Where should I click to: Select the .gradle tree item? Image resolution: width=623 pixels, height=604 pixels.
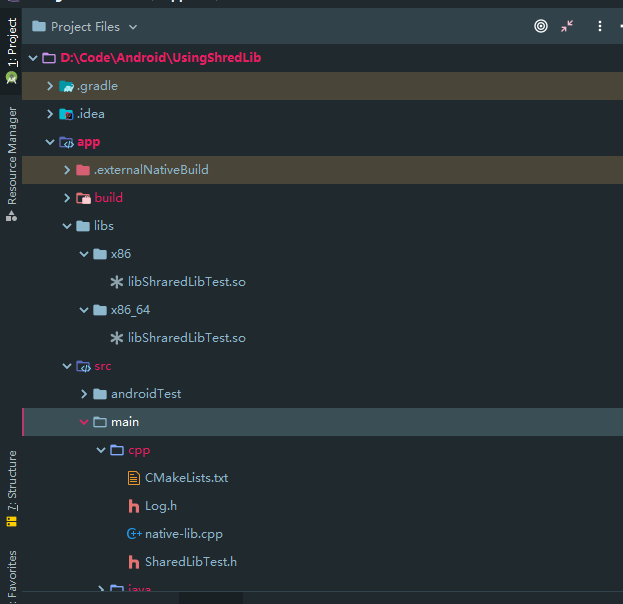click(322, 86)
